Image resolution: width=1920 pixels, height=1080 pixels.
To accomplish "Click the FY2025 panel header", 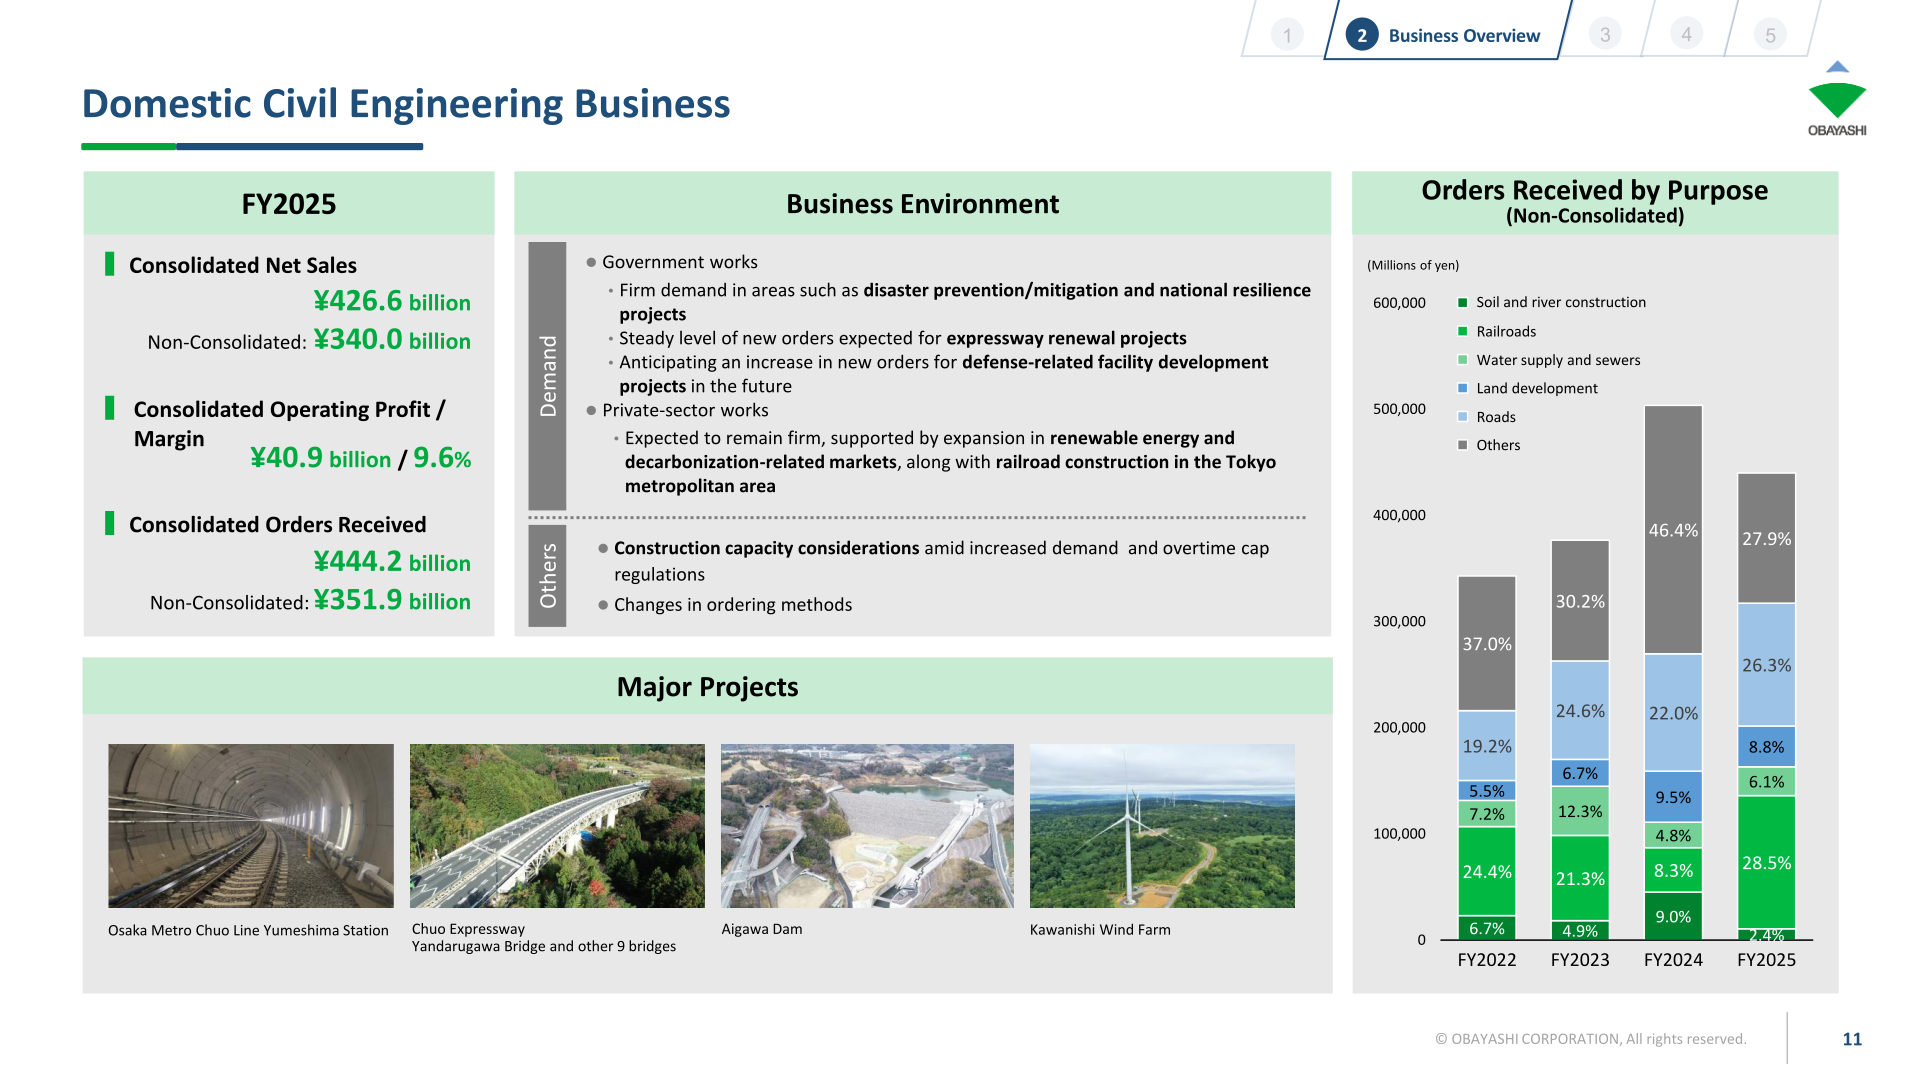I will click(x=289, y=203).
